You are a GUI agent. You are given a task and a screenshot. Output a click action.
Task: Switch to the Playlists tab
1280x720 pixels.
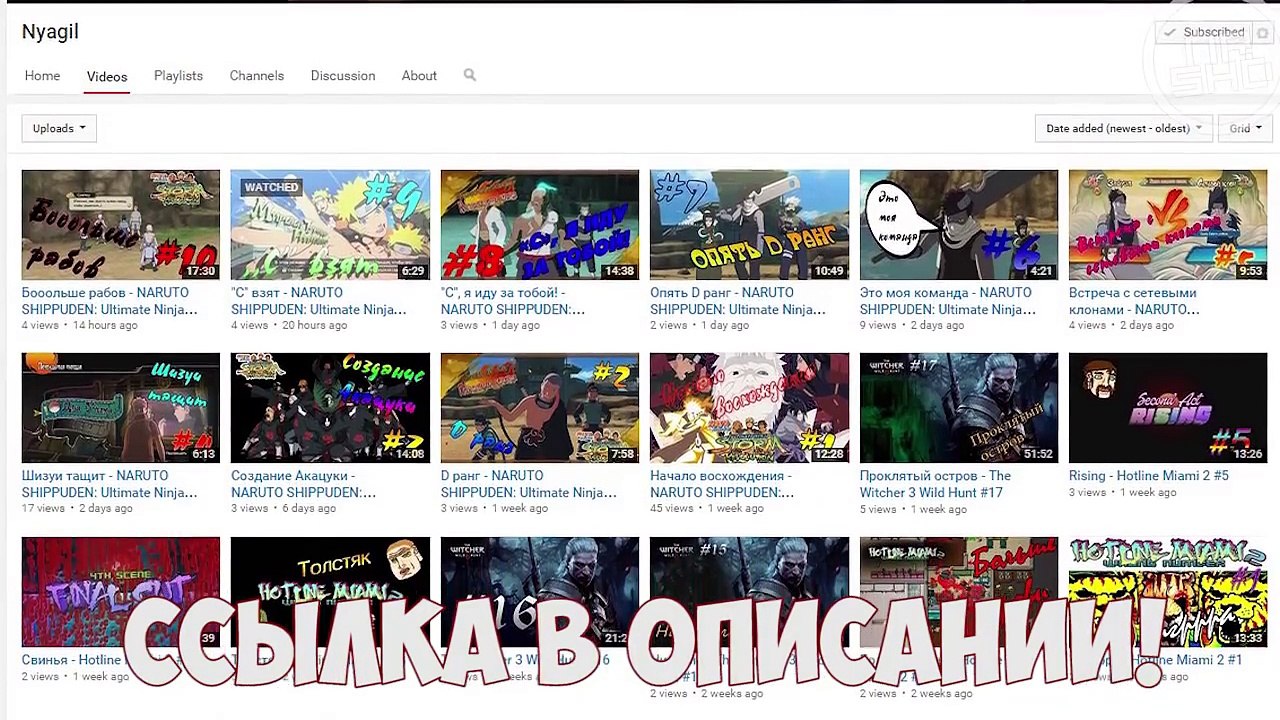(178, 76)
